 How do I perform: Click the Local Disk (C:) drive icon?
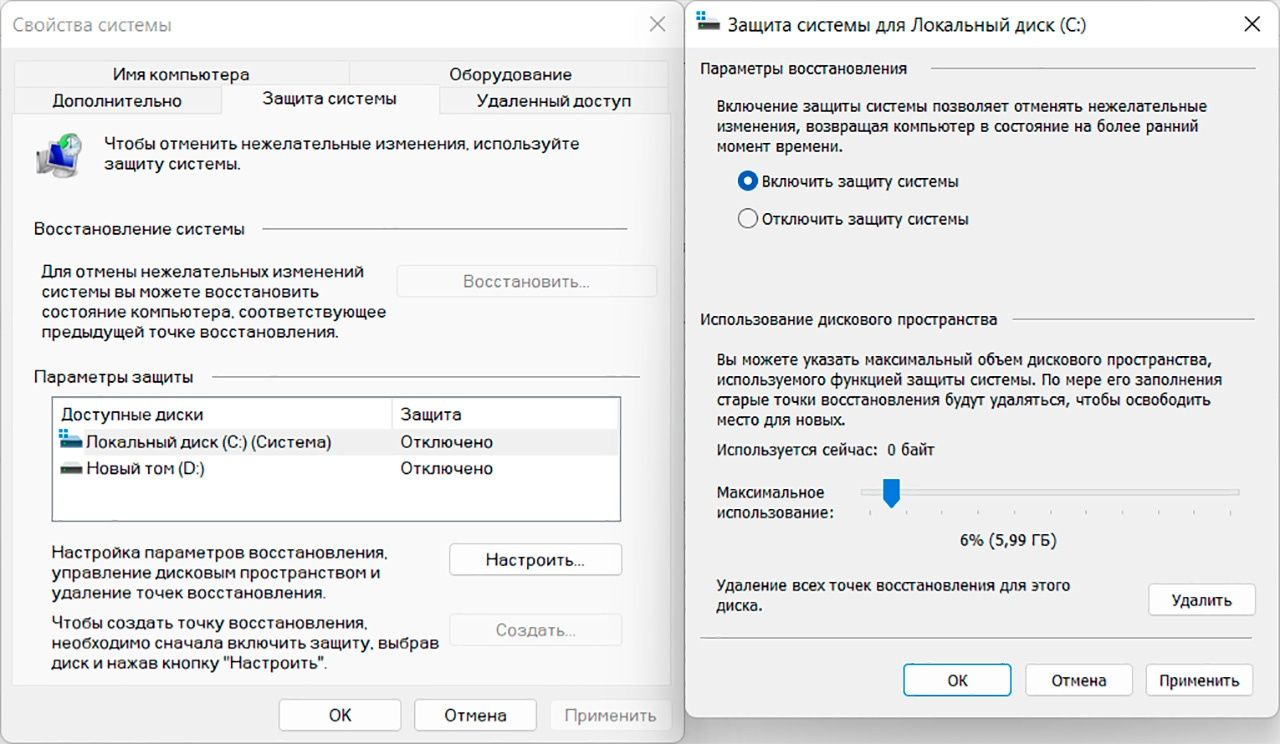pyautogui.click(x=70, y=441)
